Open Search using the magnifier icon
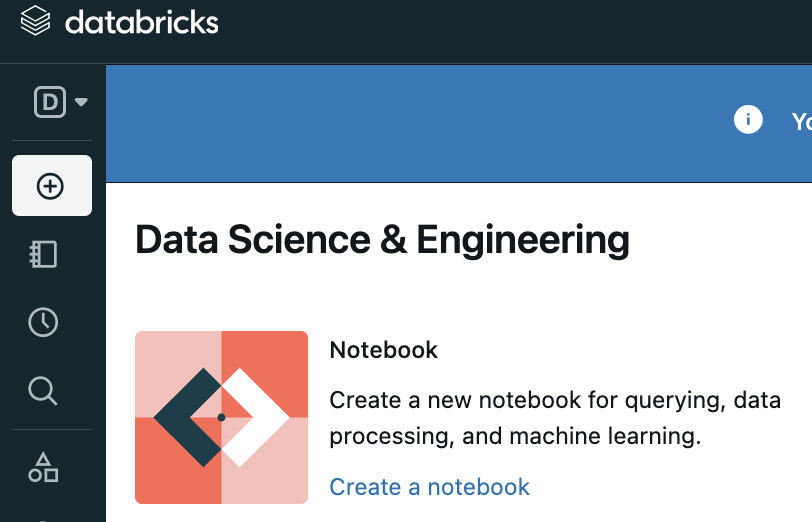Viewport: 812px width, 522px height. 42,390
